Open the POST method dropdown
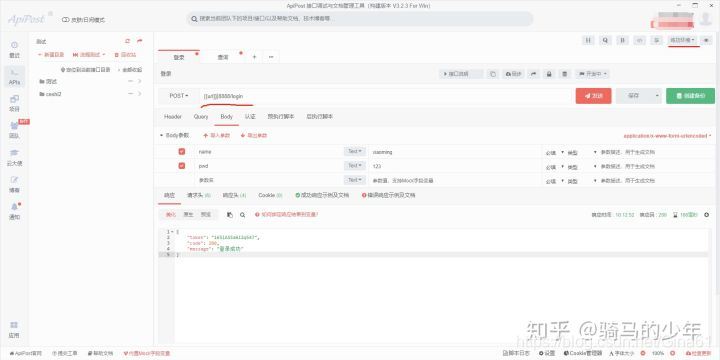 [179, 96]
